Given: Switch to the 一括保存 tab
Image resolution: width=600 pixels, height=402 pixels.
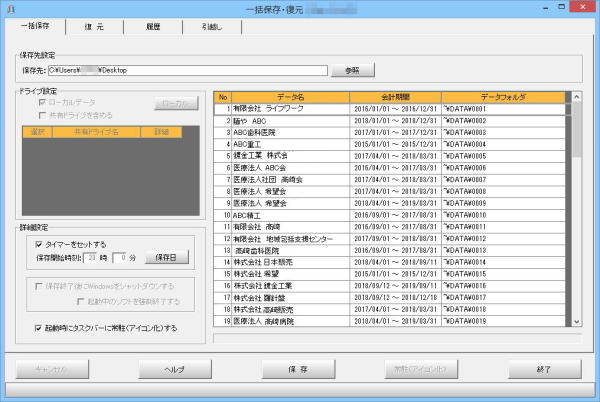Looking at the screenshot, I should click(35, 26).
